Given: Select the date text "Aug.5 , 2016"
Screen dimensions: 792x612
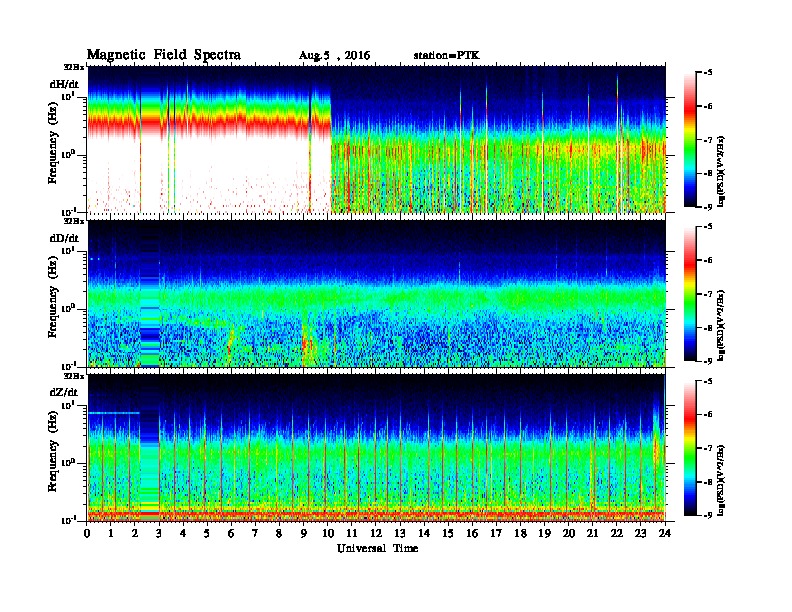Looking at the screenshot, I should 334,56.
